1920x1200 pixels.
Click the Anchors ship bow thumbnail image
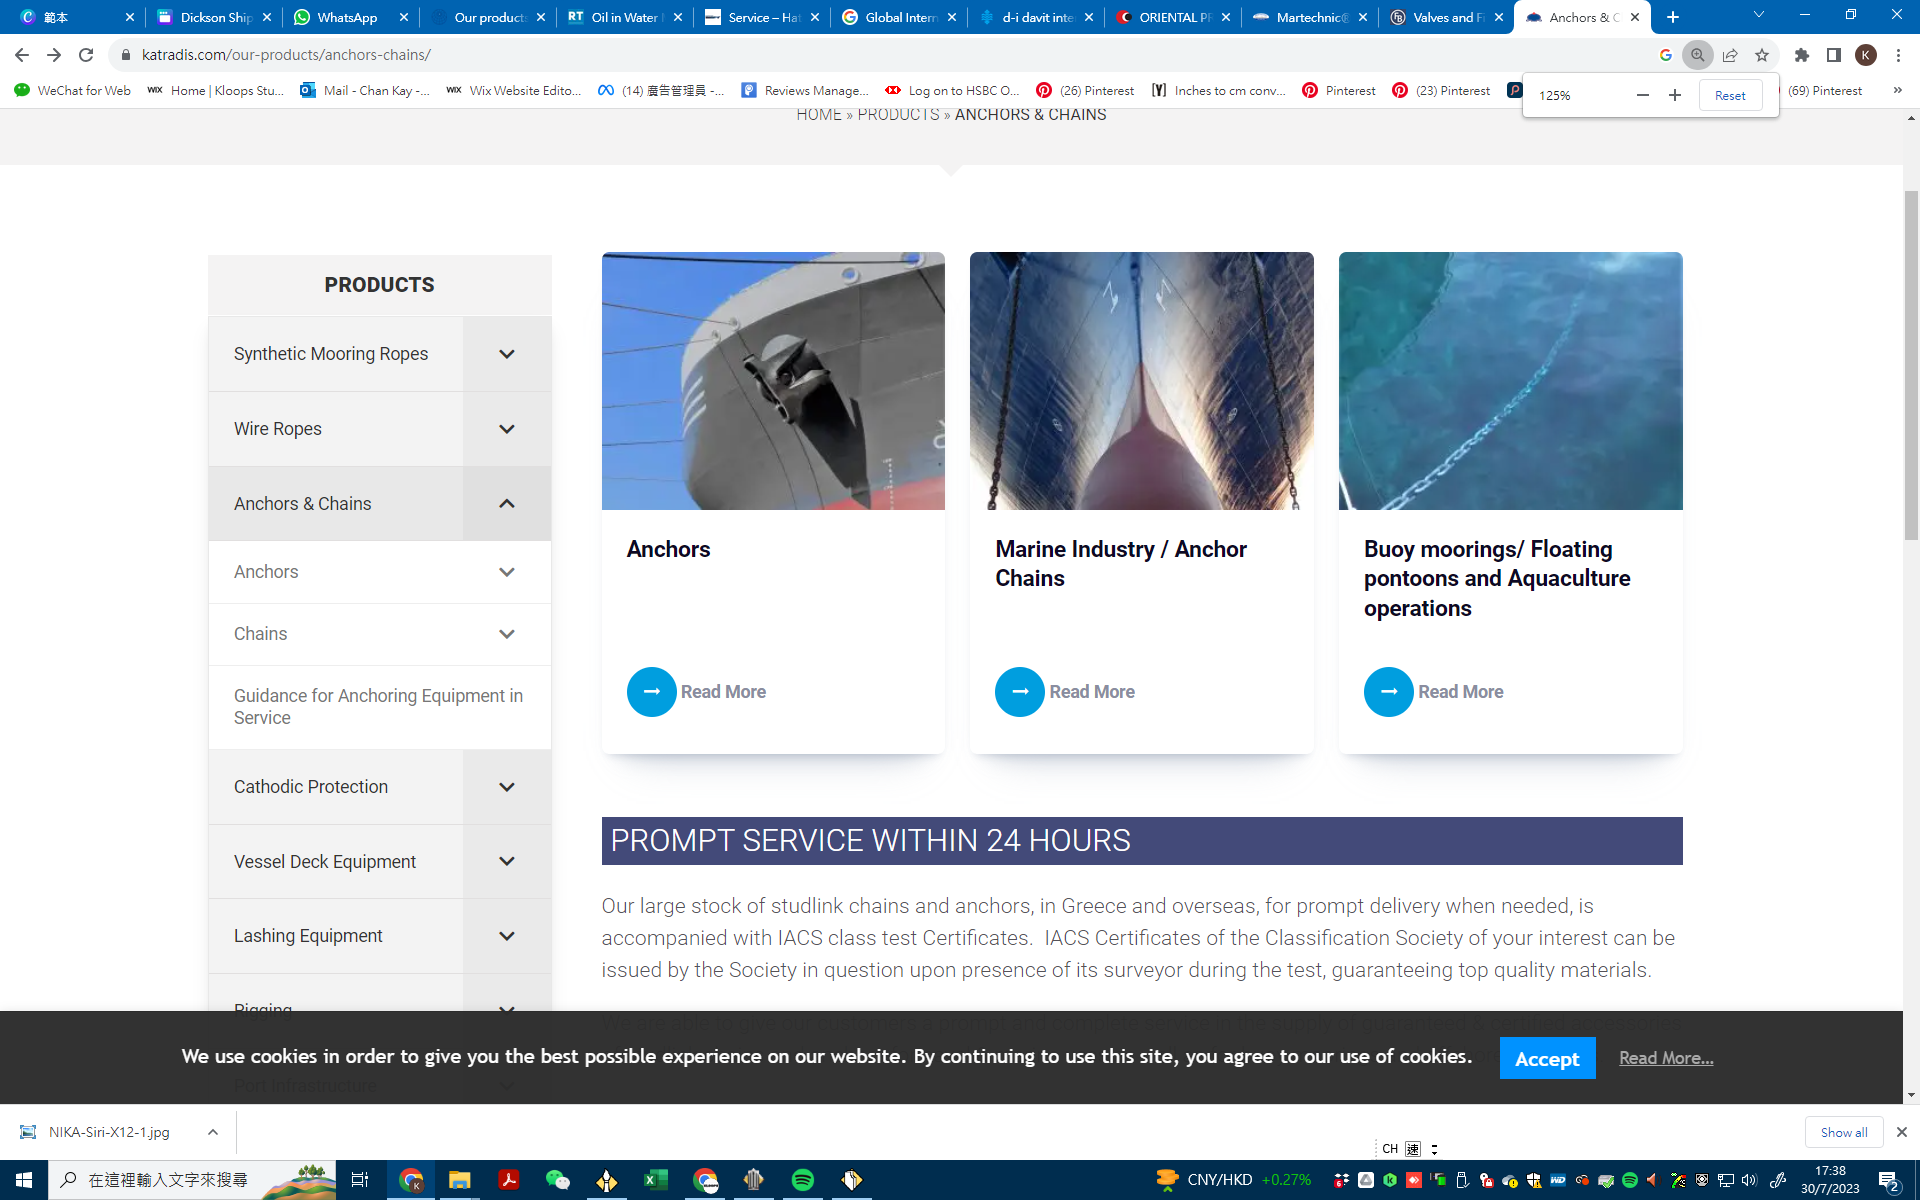[x=772, y=381]
